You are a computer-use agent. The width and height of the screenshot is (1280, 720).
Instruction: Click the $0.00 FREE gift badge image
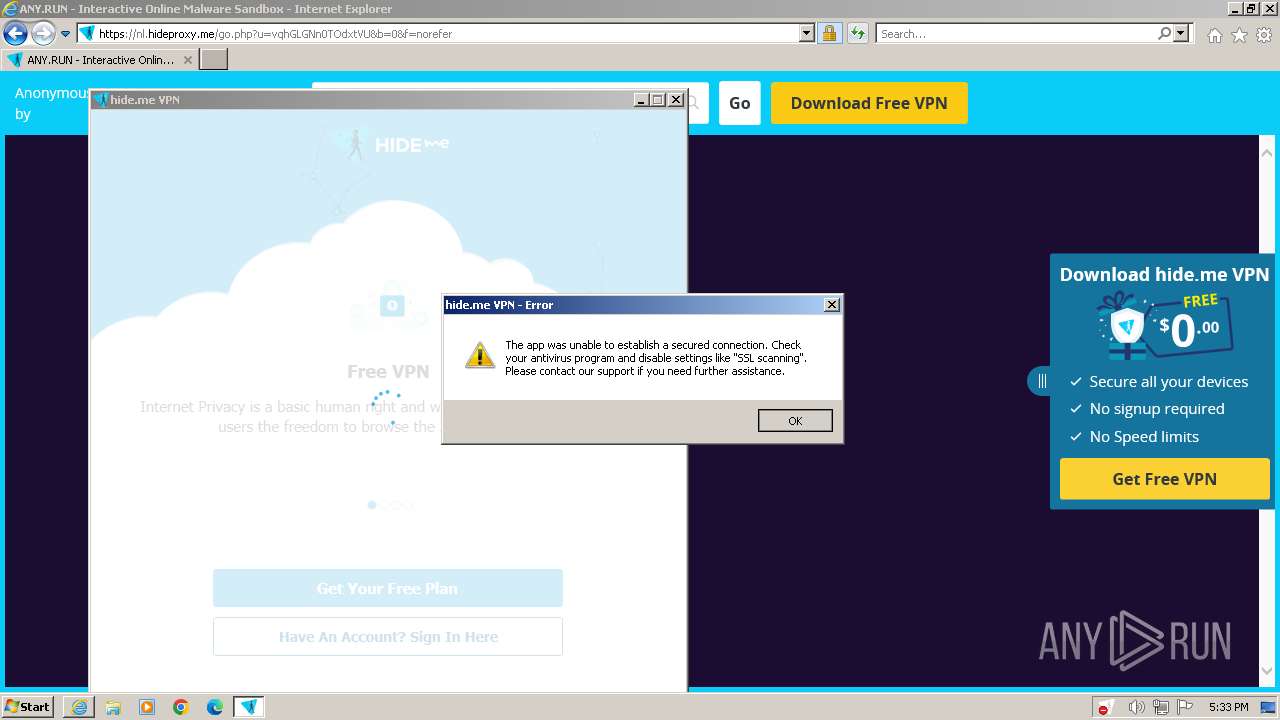coord(1164,326)
